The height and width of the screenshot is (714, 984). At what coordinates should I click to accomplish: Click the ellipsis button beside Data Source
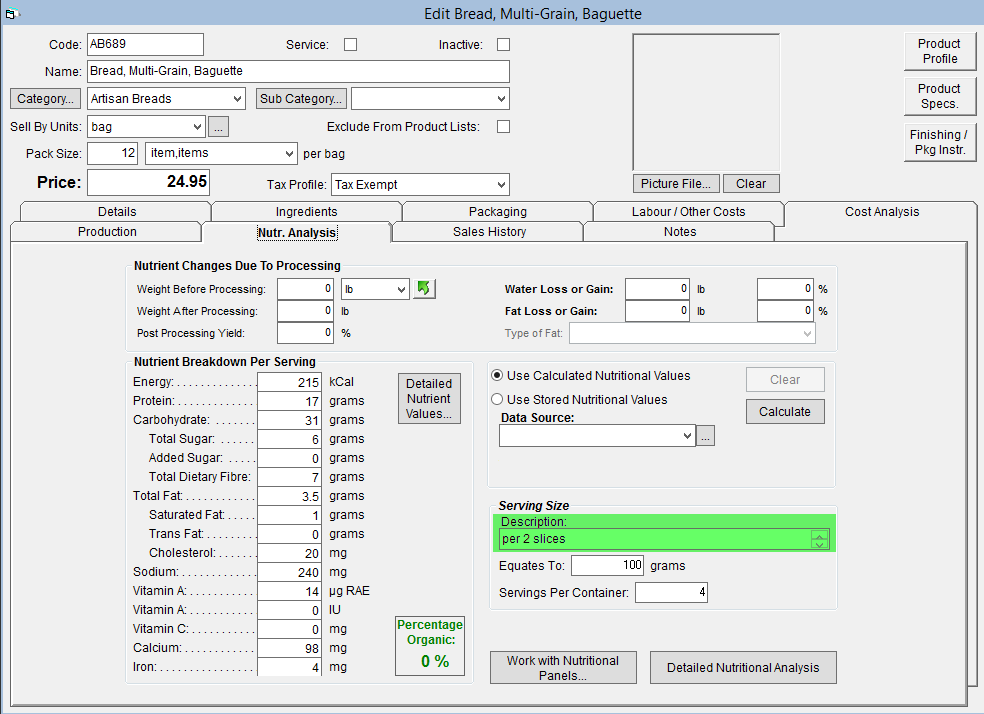pos(705,436)
